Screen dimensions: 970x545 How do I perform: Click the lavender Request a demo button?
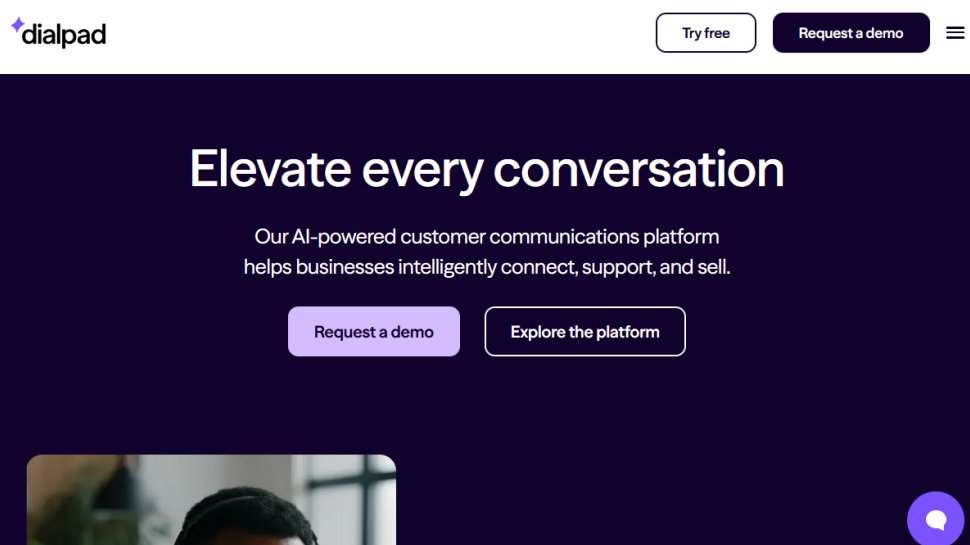[374, 332]
